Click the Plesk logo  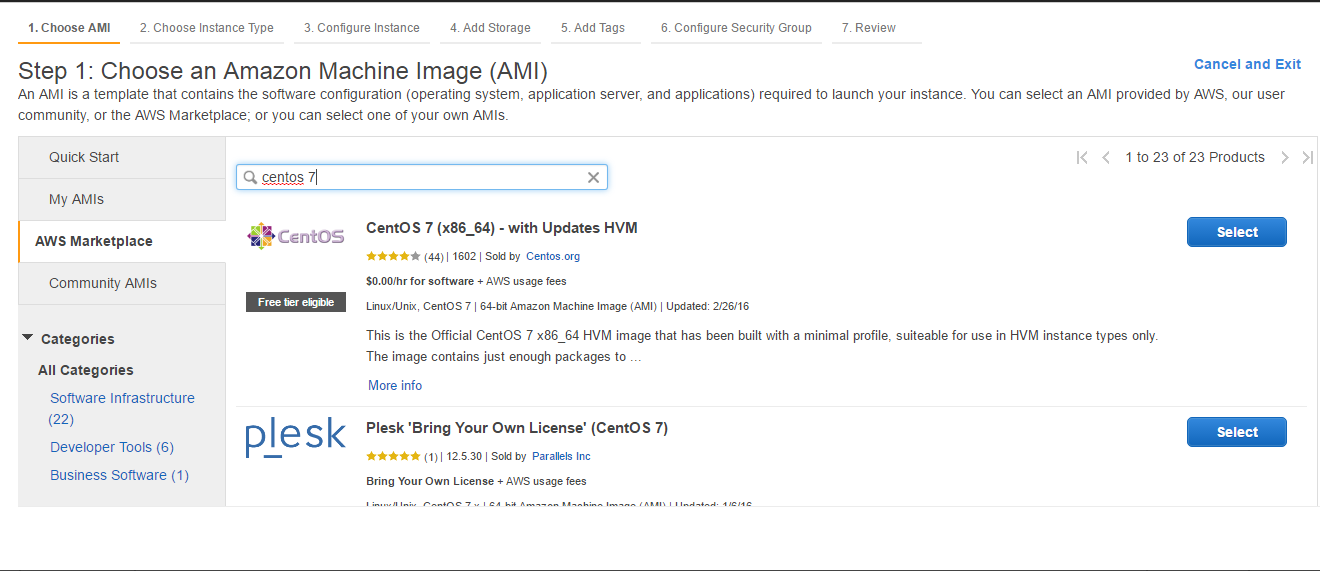point(295,438)
